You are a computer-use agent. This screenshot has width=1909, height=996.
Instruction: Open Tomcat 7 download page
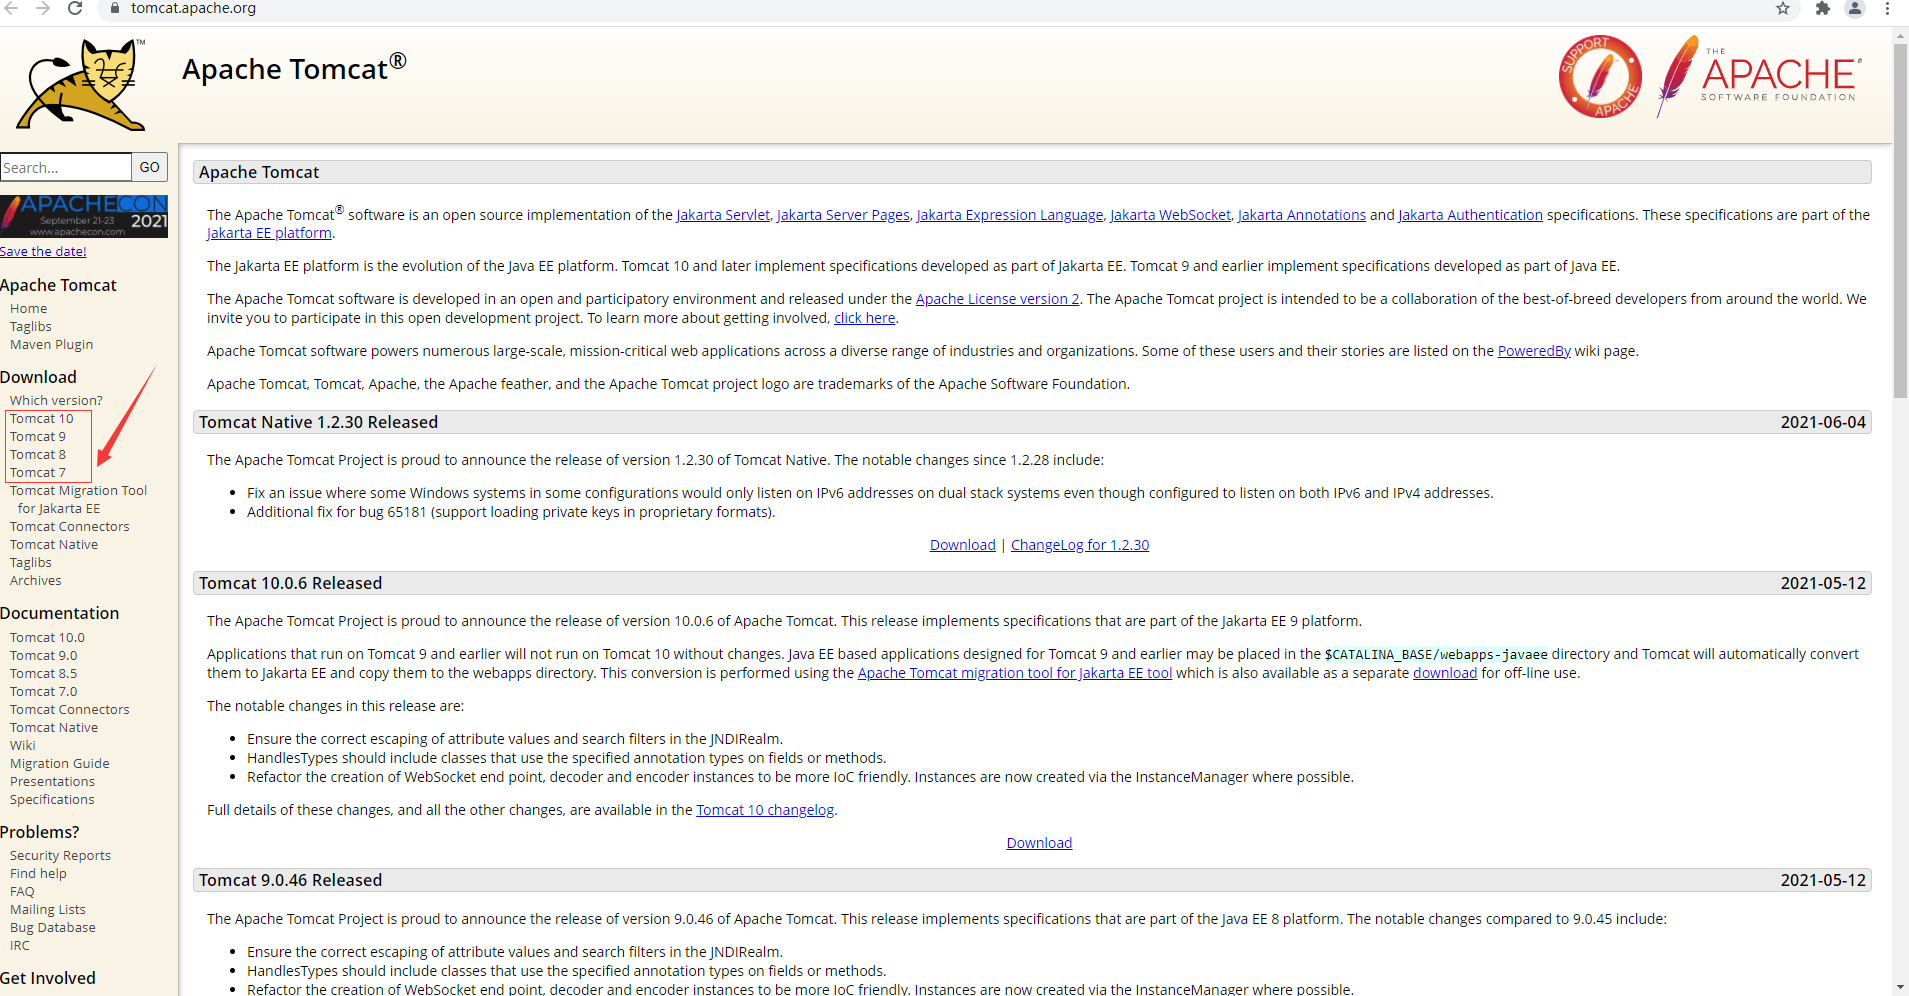(38, 473)
